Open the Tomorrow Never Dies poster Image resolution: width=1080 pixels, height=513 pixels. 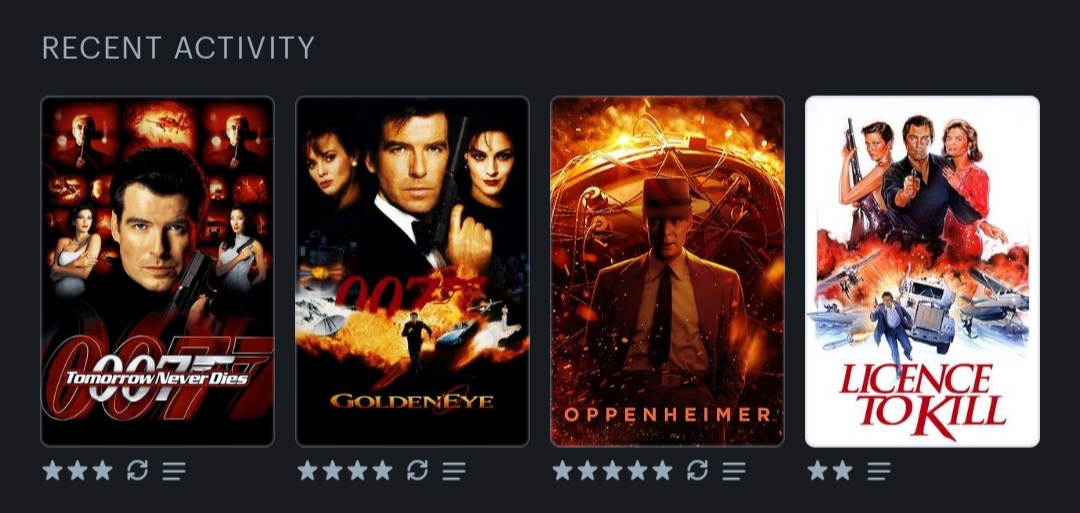[x=158, y=271]
